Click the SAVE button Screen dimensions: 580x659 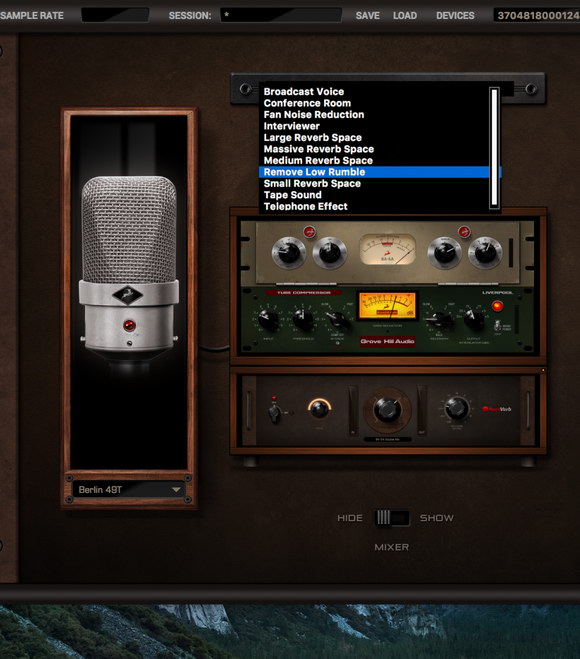[x=367, y=16]
